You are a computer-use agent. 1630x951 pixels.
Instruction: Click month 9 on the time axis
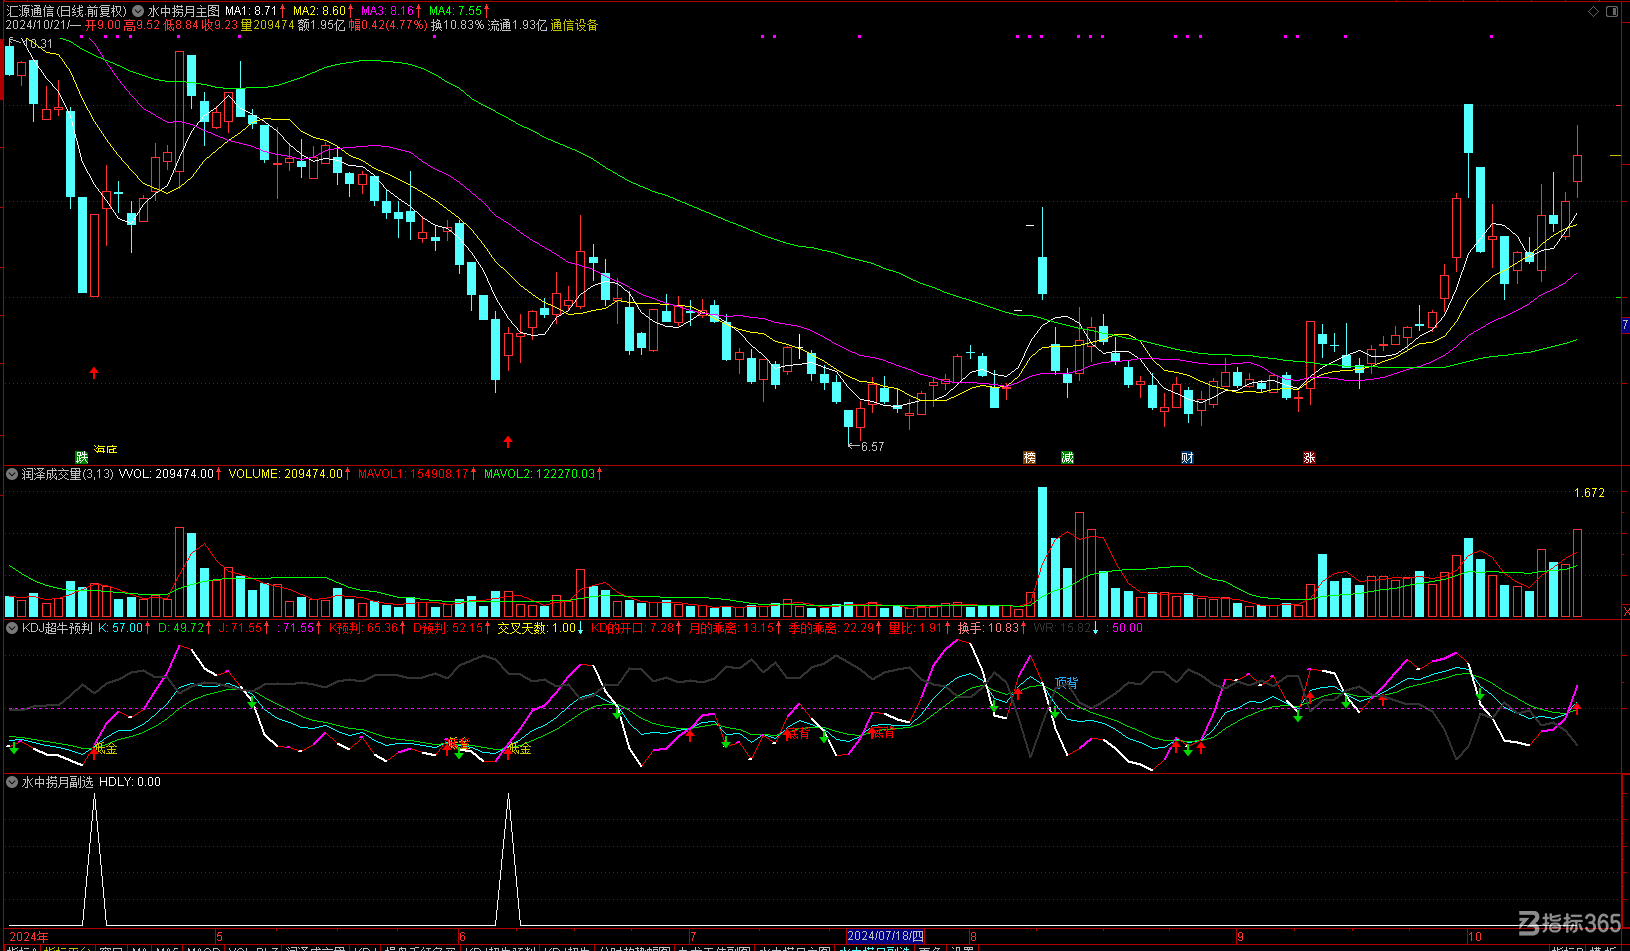click(1240, 937)
